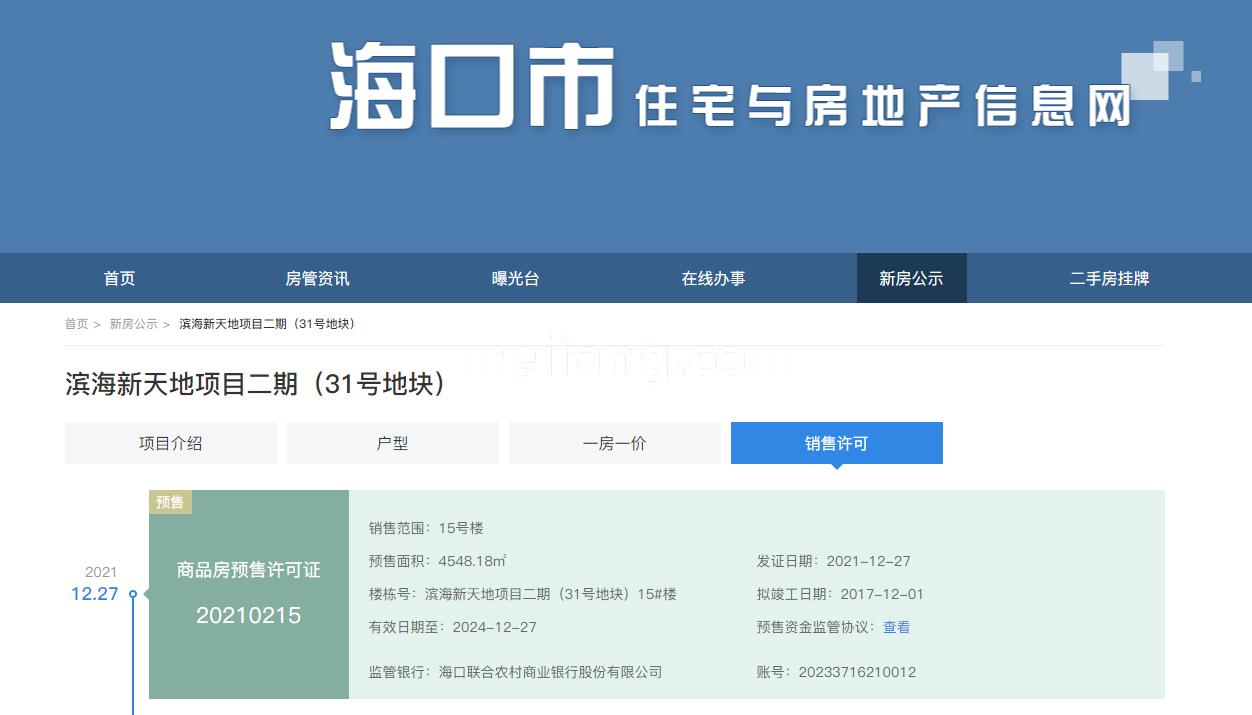Click the overlapping squares logo icon in header
1252x715 pixels.
pyautogui.click(x=1158, y=70)
